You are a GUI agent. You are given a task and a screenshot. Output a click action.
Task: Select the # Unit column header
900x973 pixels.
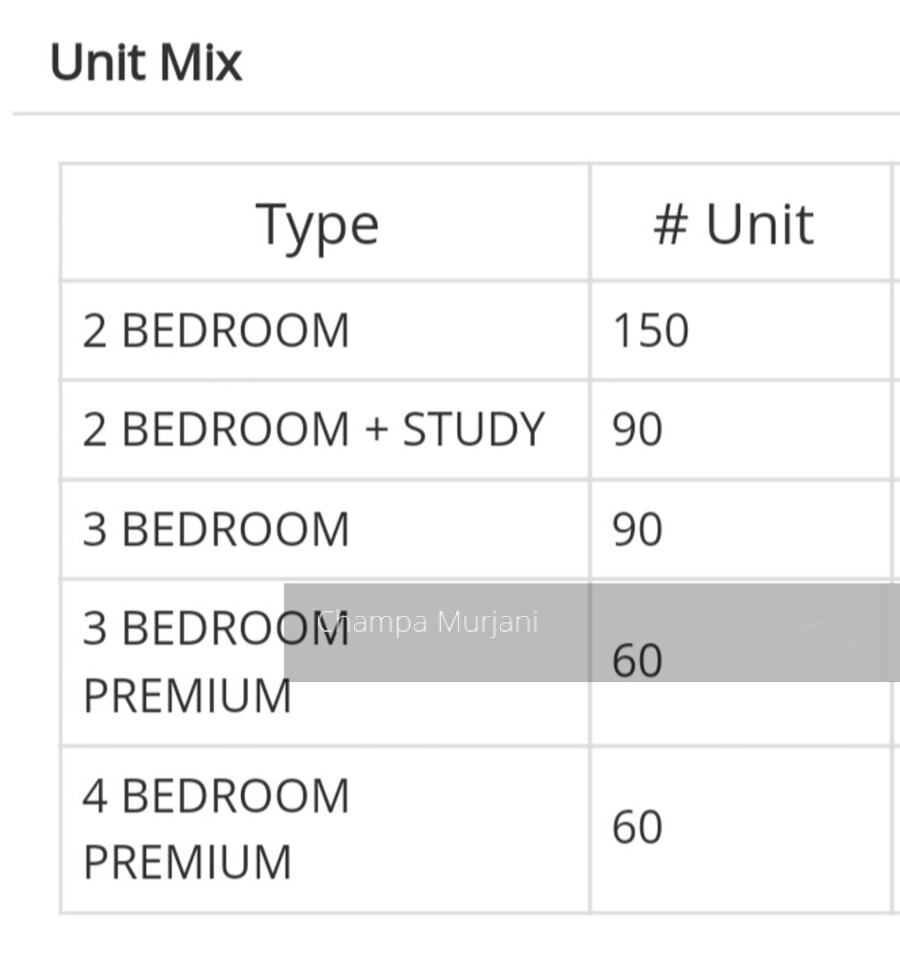[733, 224]
